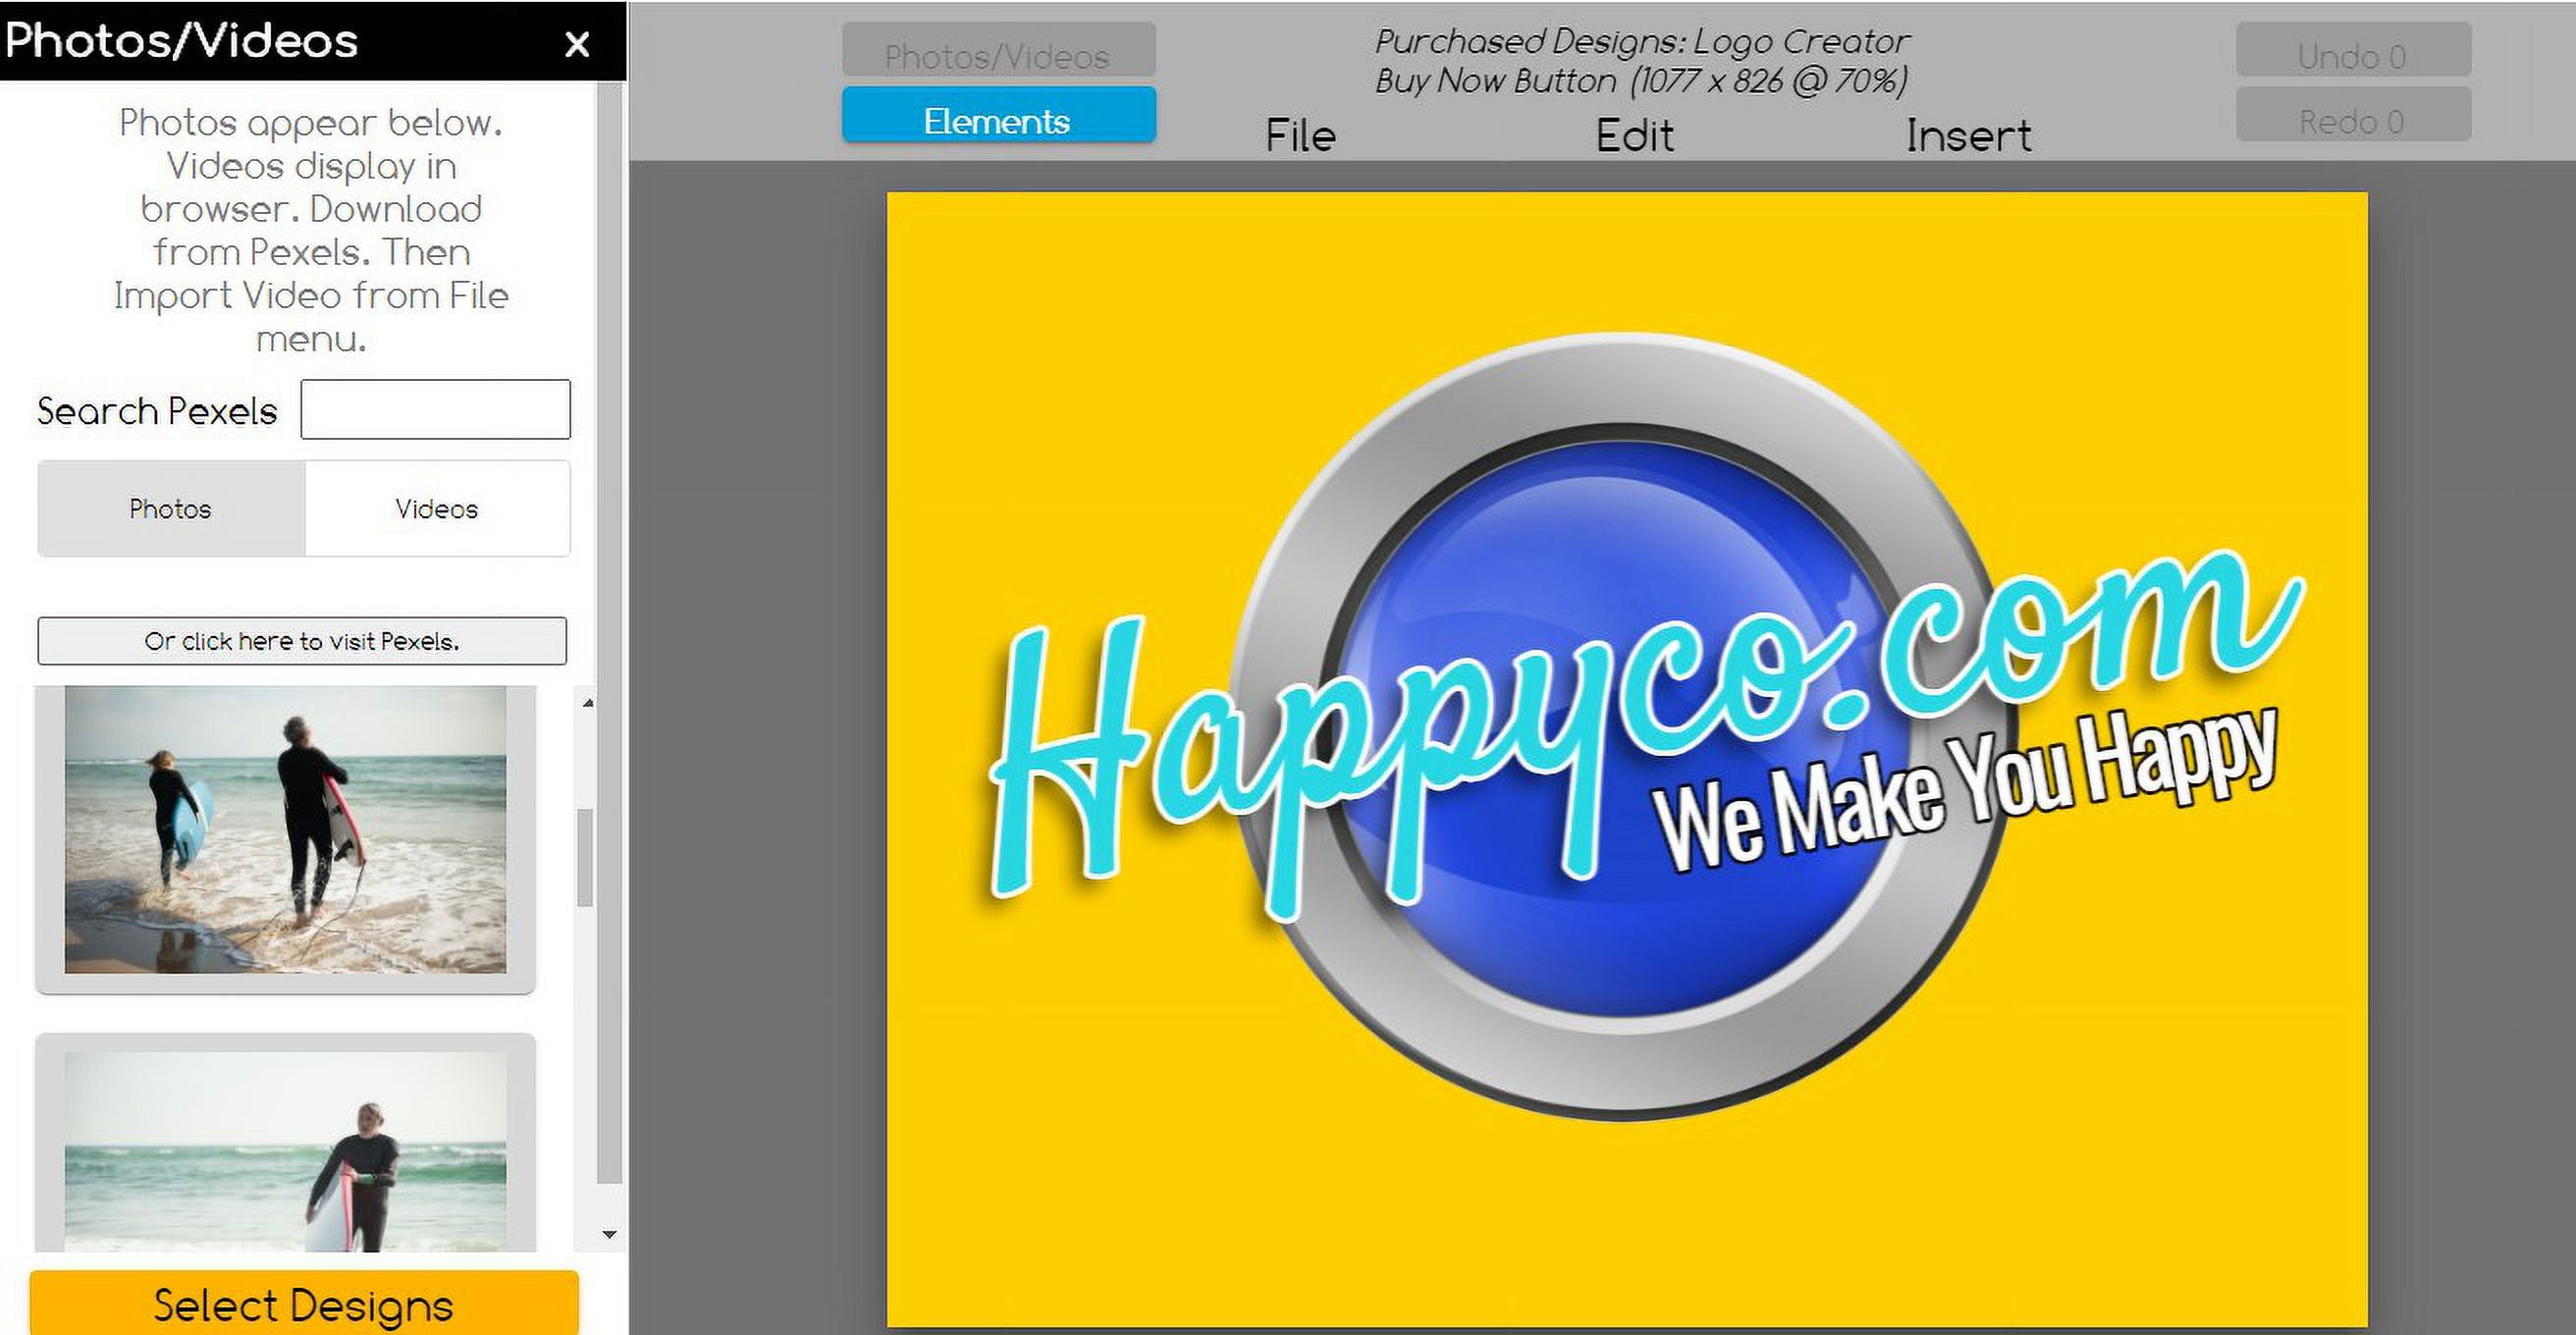
Task: Switch to the Videos tab
Action: 437,509
